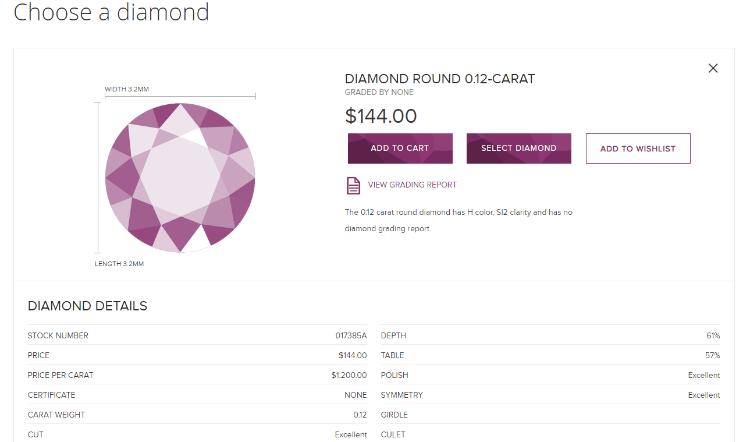Select the Diamond Details section heading

(x=87, y=306)
